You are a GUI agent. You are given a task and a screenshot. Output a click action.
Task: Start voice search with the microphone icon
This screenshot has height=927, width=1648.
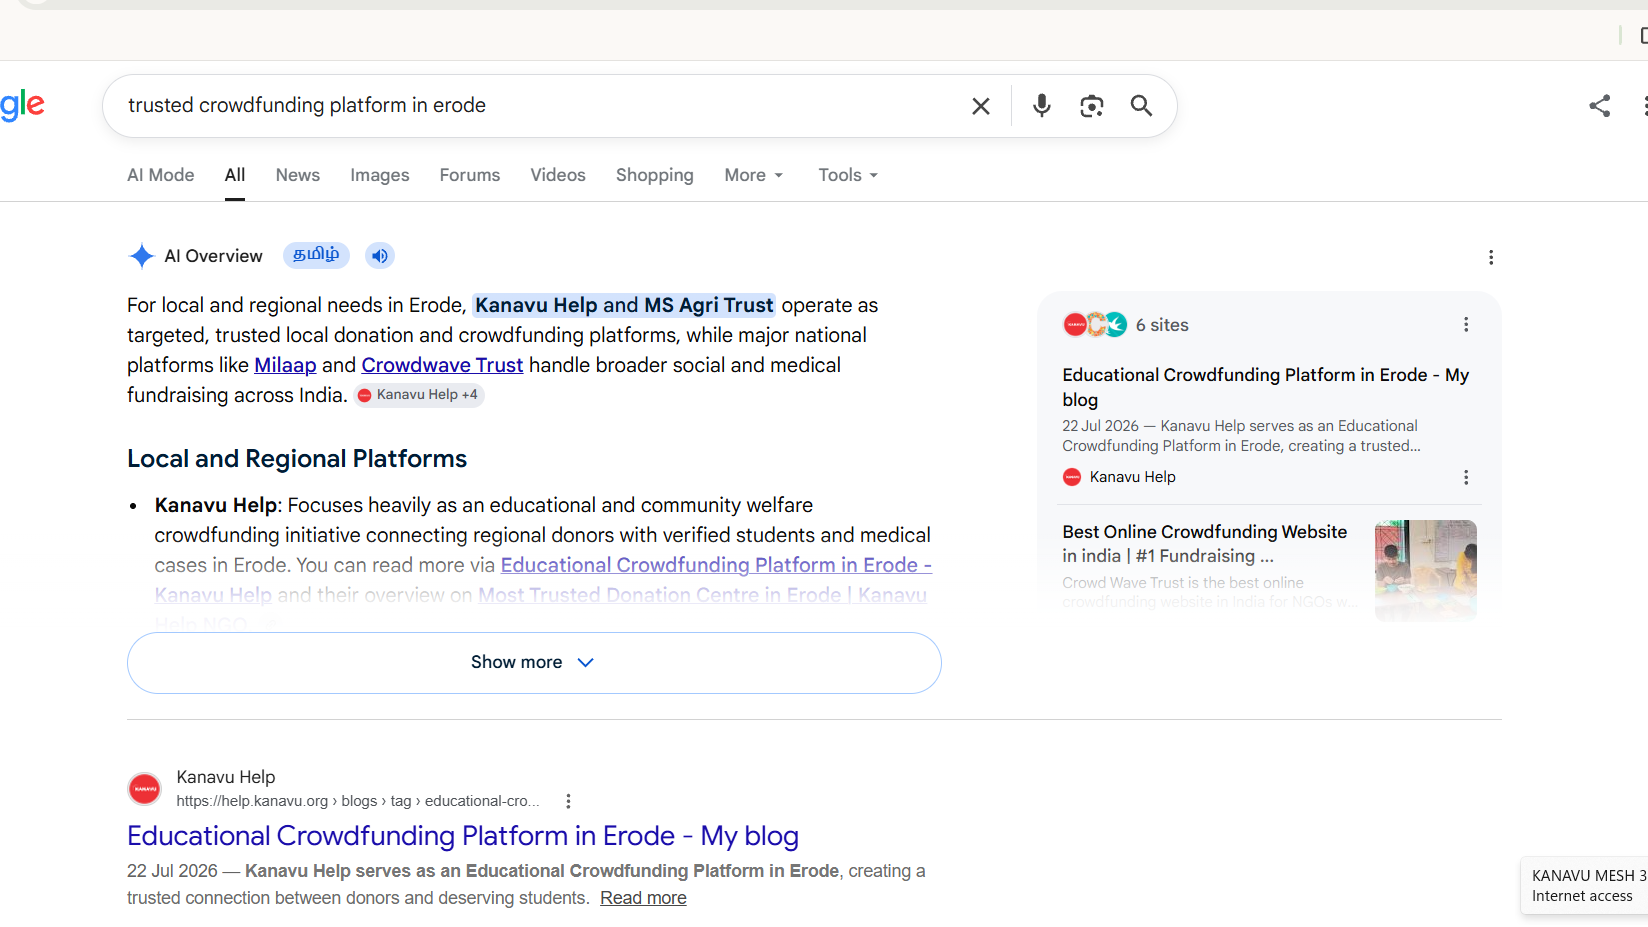(x=1041, y=106)
